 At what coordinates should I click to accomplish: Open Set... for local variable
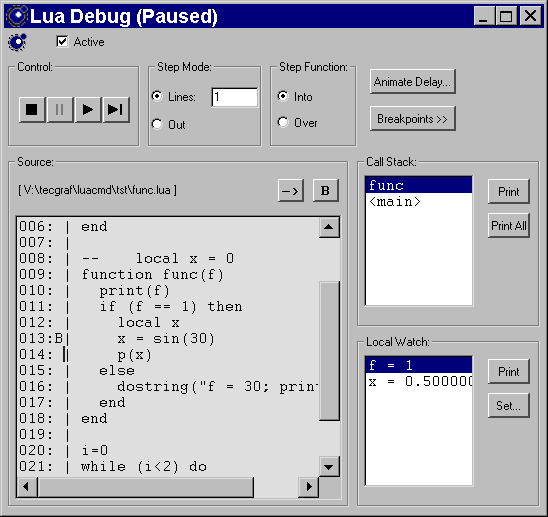tap(509, 406)
